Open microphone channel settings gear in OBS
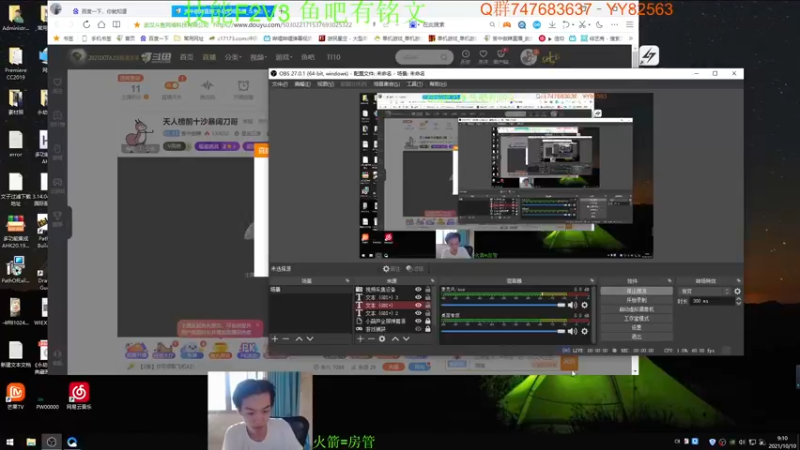Screen dimensions: 800x450 tap(585, 305)
